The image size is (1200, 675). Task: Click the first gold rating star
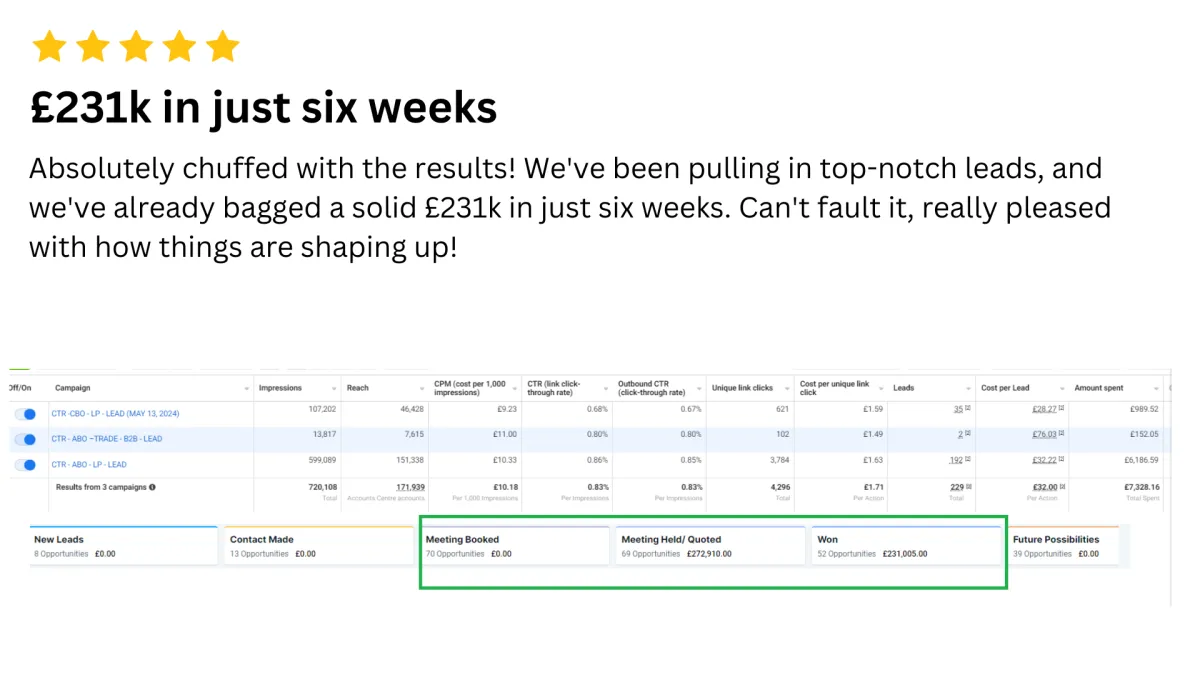point(48,46)
